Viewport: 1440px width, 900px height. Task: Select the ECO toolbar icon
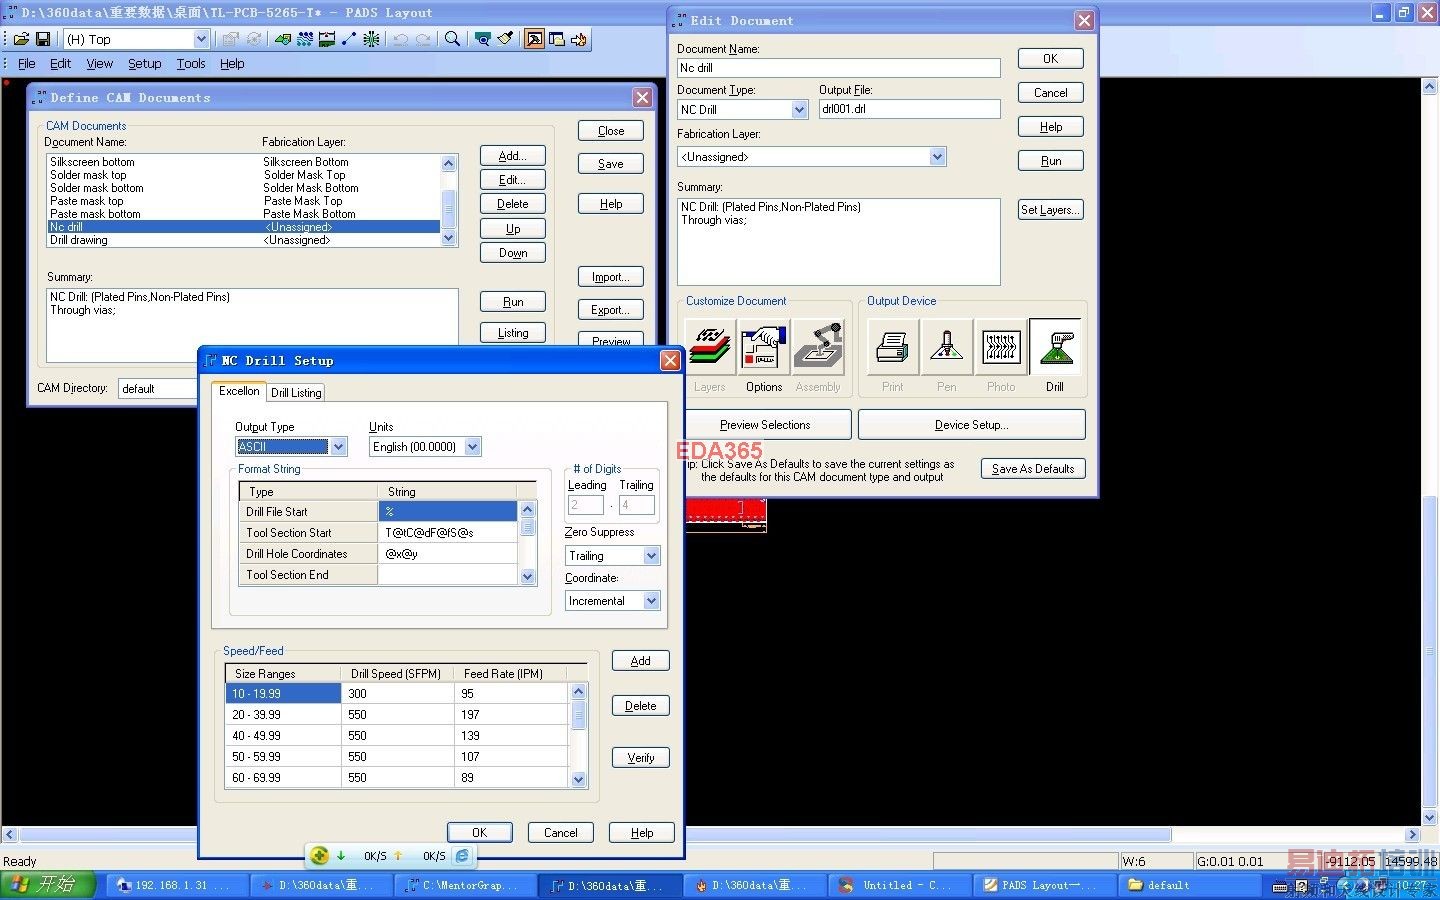[349, 39]
